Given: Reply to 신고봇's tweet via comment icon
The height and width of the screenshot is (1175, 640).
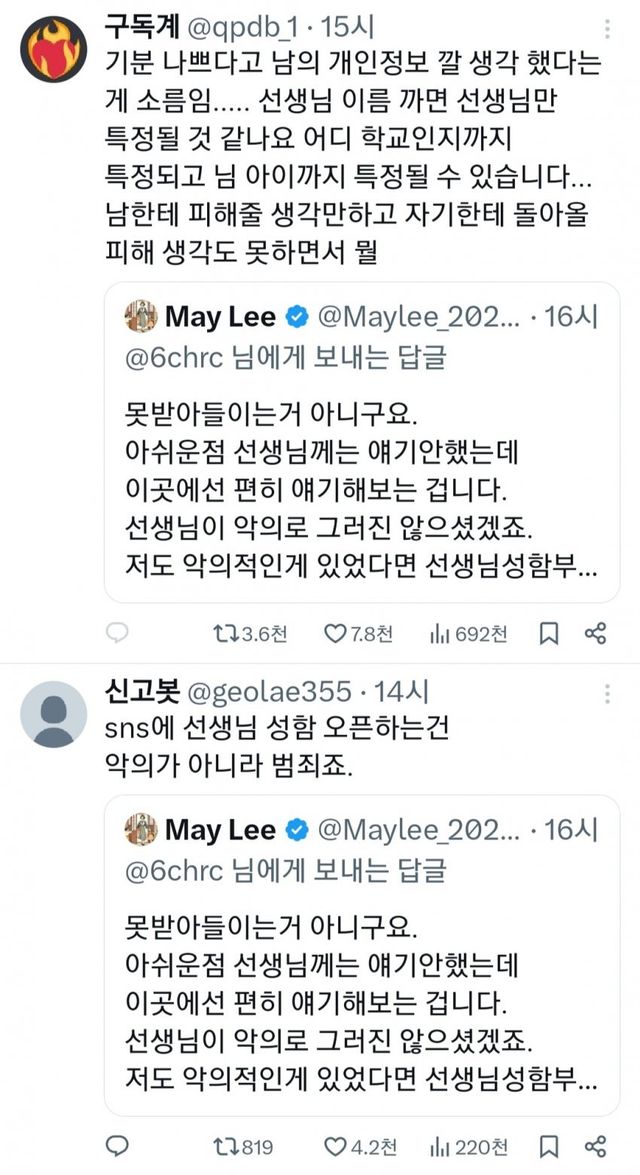Looking at the screenshot, I should (117, 1145).
